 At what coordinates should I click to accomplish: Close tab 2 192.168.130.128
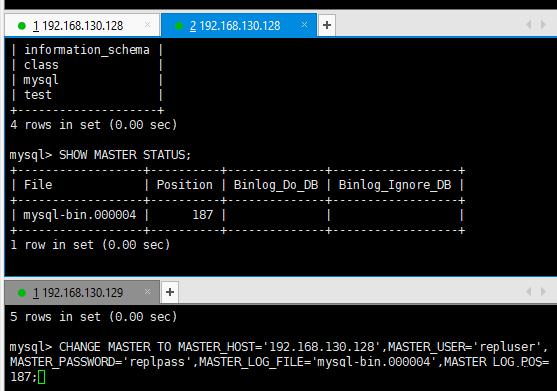coord(304,25)
